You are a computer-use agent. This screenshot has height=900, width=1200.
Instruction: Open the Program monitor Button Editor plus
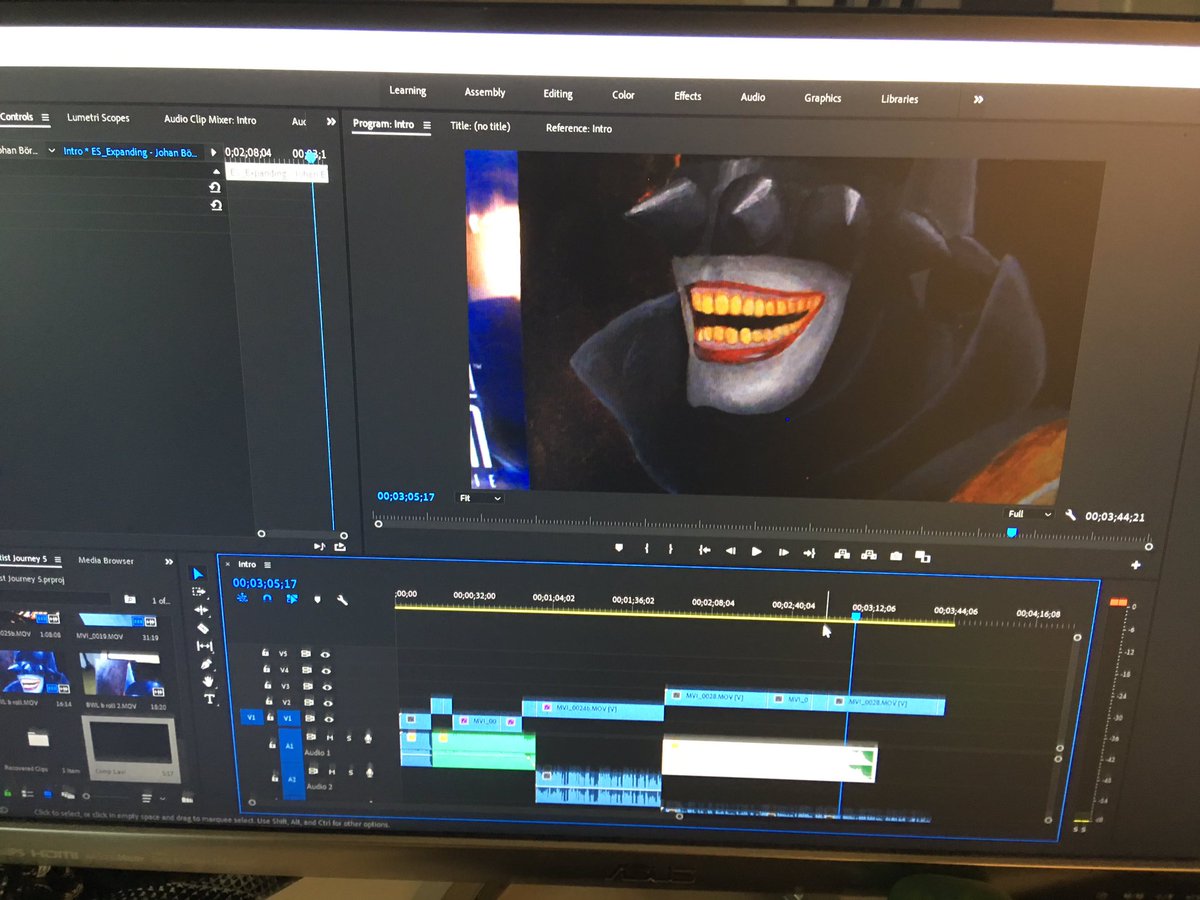[1136, 565]
